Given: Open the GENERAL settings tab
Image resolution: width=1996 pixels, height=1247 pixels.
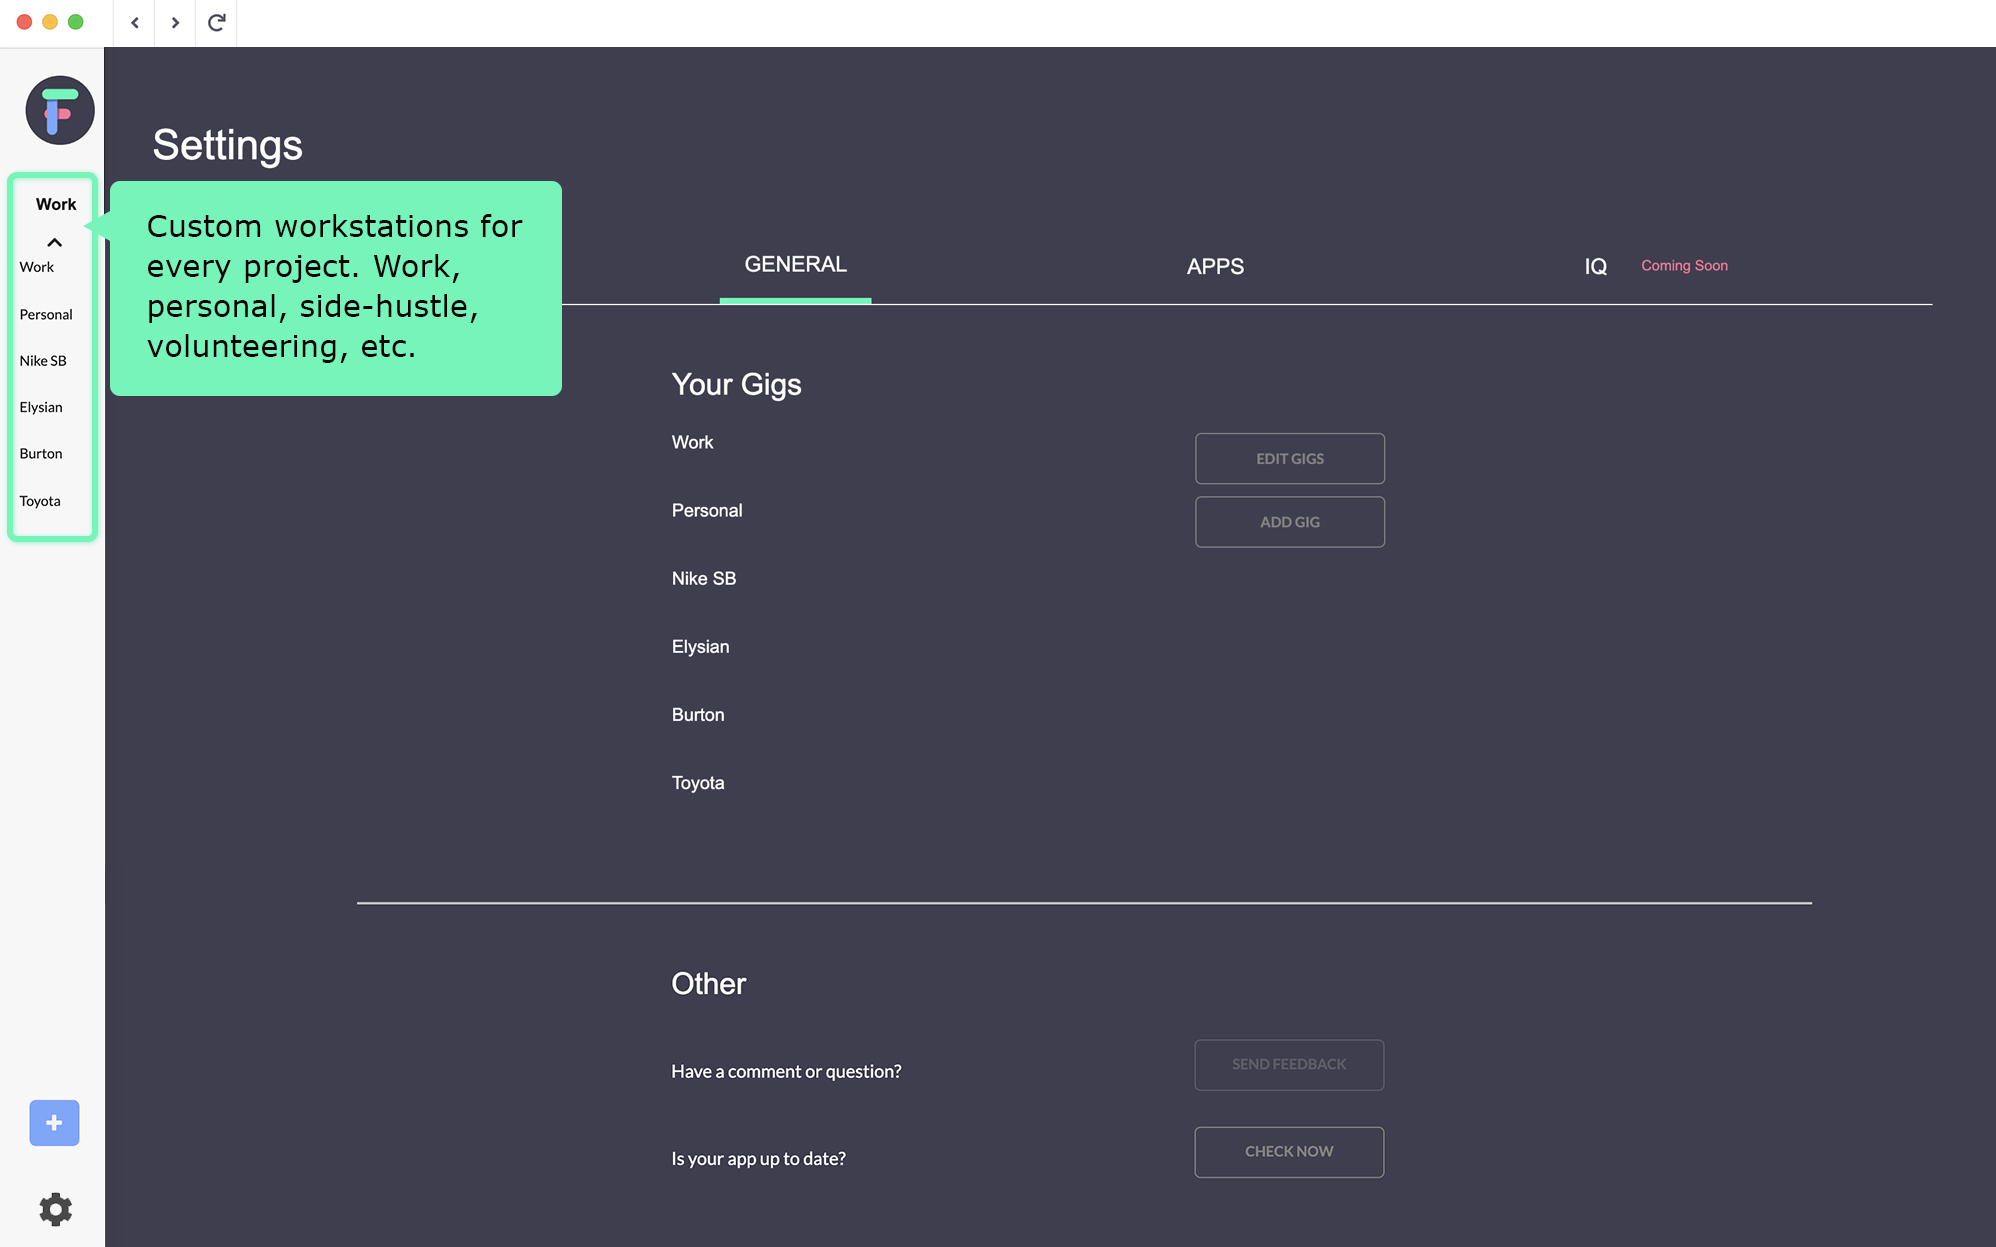Looking at the screenshot, I should coord(795,265).
